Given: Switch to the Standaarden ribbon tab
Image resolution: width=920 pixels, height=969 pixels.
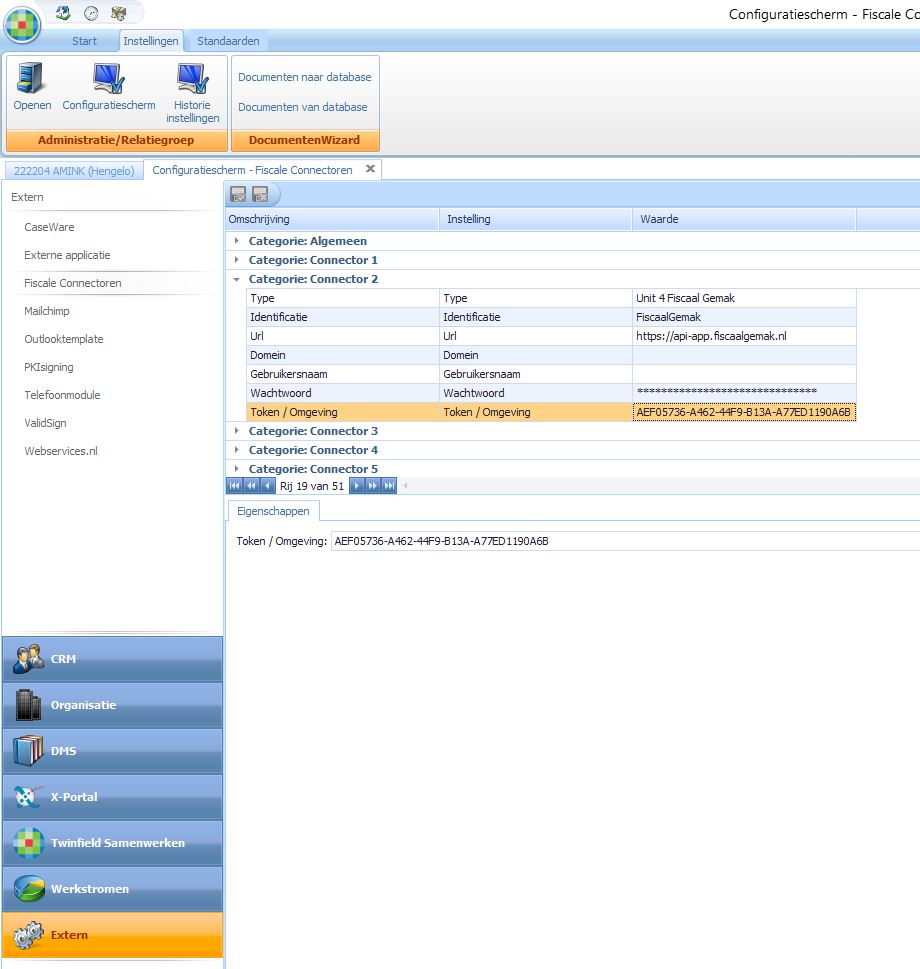Looking at the screenshot, I should [228, 41].
